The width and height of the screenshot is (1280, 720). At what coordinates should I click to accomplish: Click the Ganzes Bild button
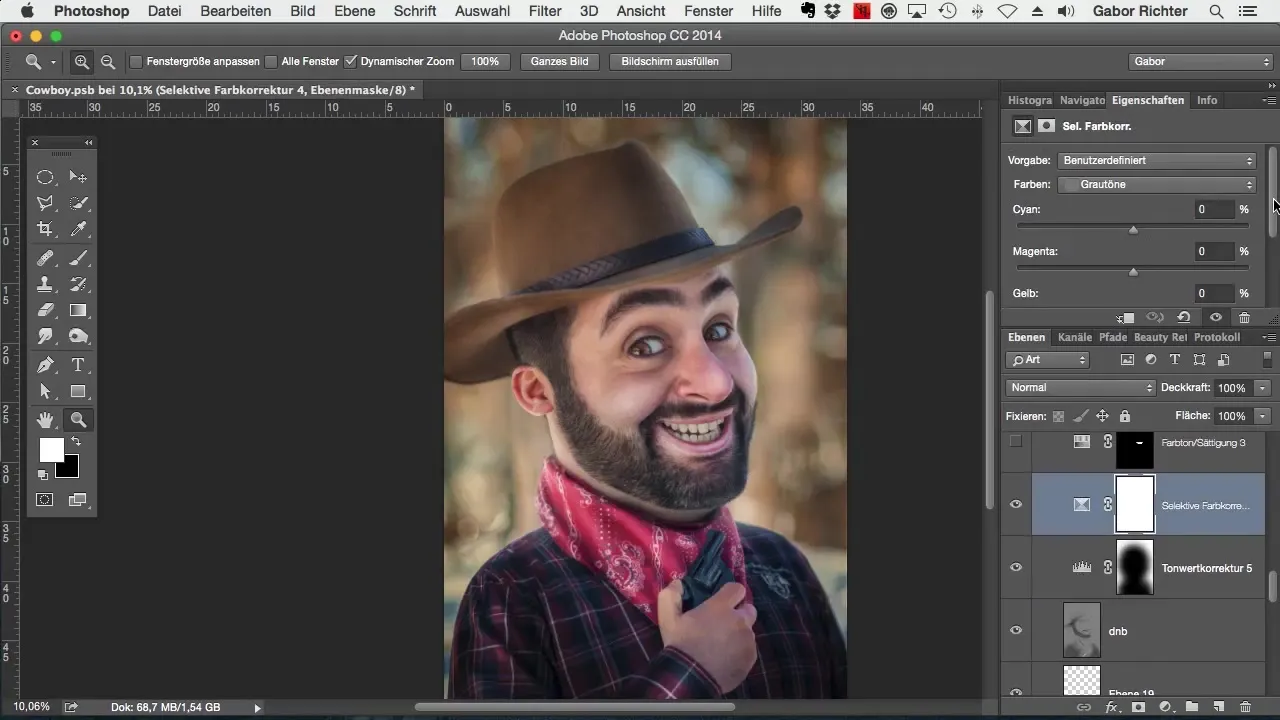tap(560, 61)
